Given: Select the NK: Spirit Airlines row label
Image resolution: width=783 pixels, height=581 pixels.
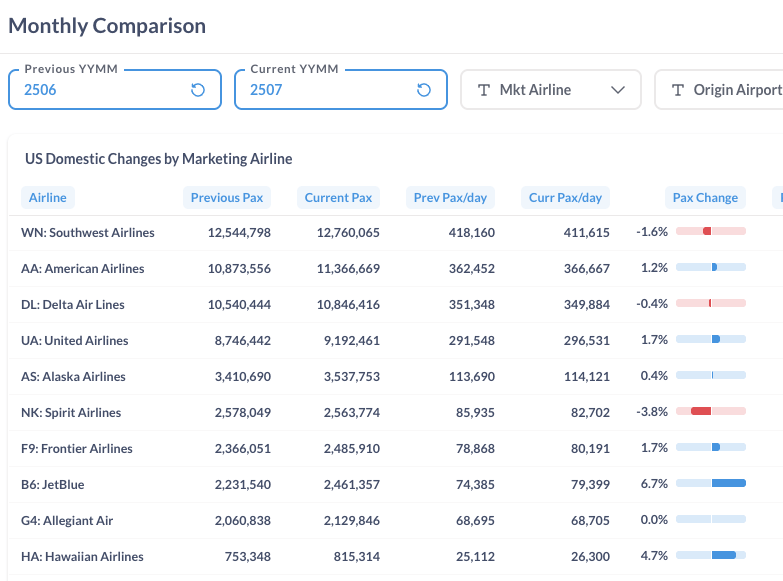Looking at the screenshot, I should click(71, 412).
